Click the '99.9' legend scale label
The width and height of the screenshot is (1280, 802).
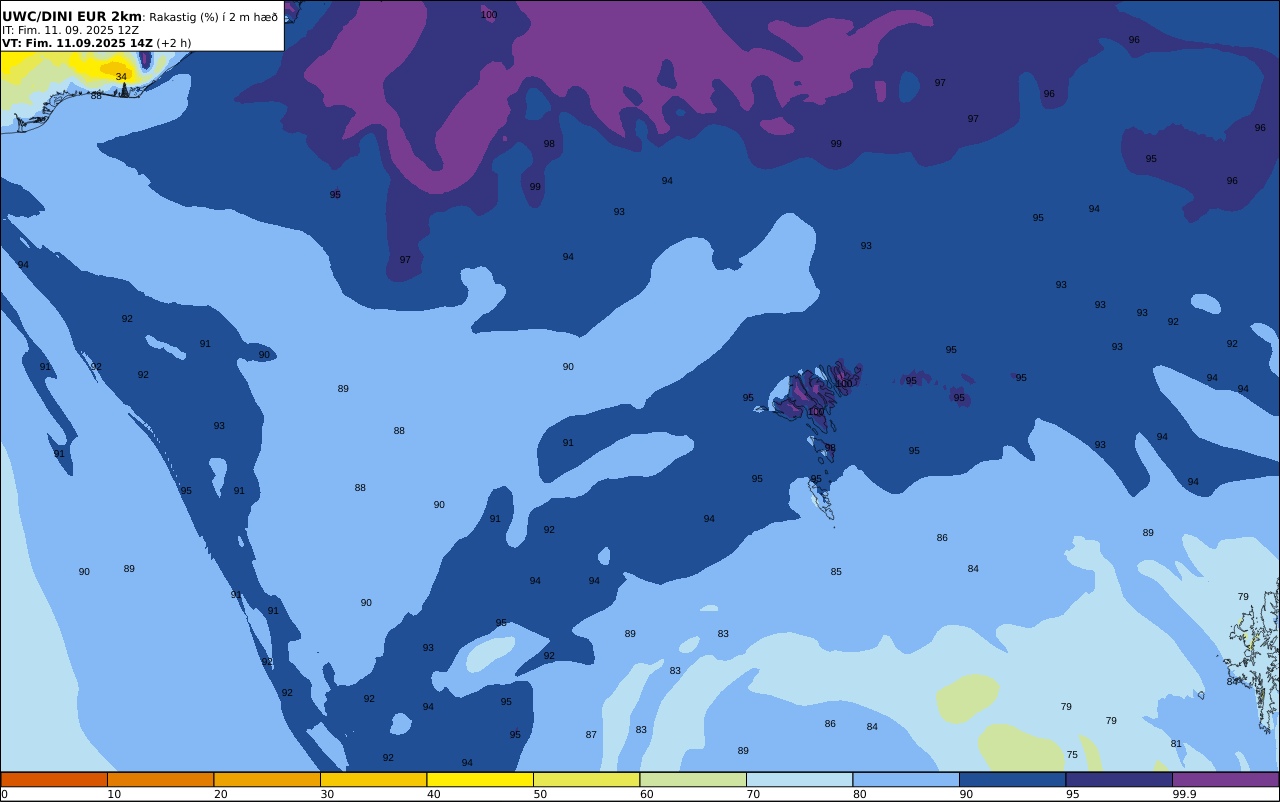click(x=1185, y=794)
